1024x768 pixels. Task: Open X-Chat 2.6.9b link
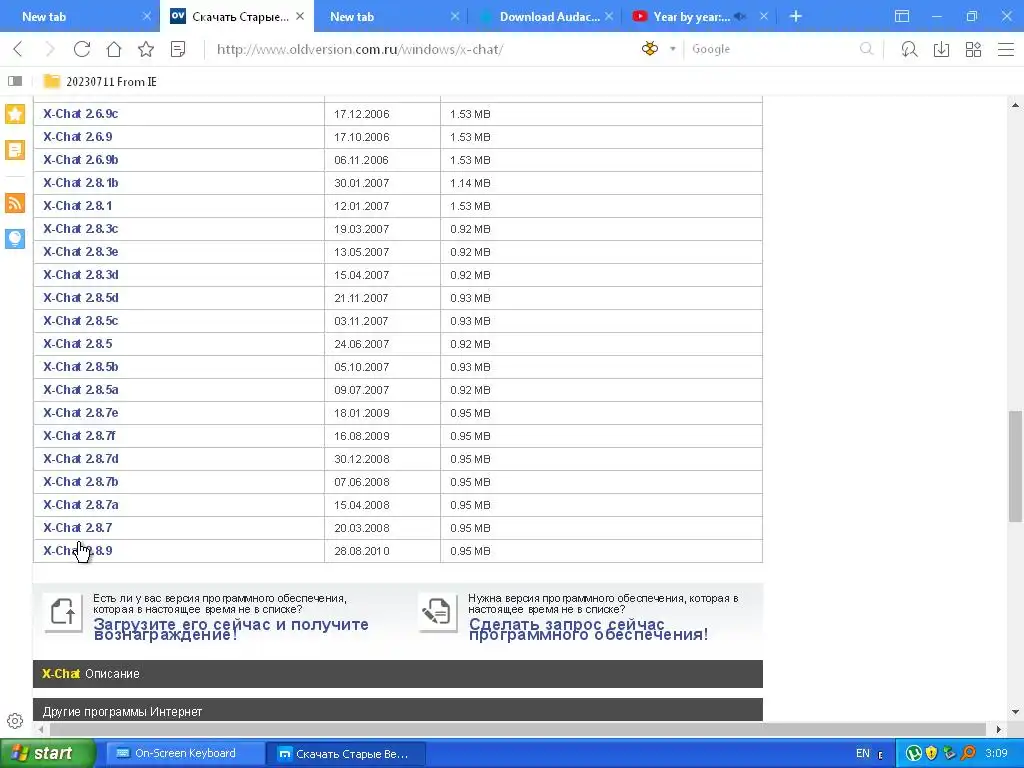pyautogui.click(x=80, y=160)
